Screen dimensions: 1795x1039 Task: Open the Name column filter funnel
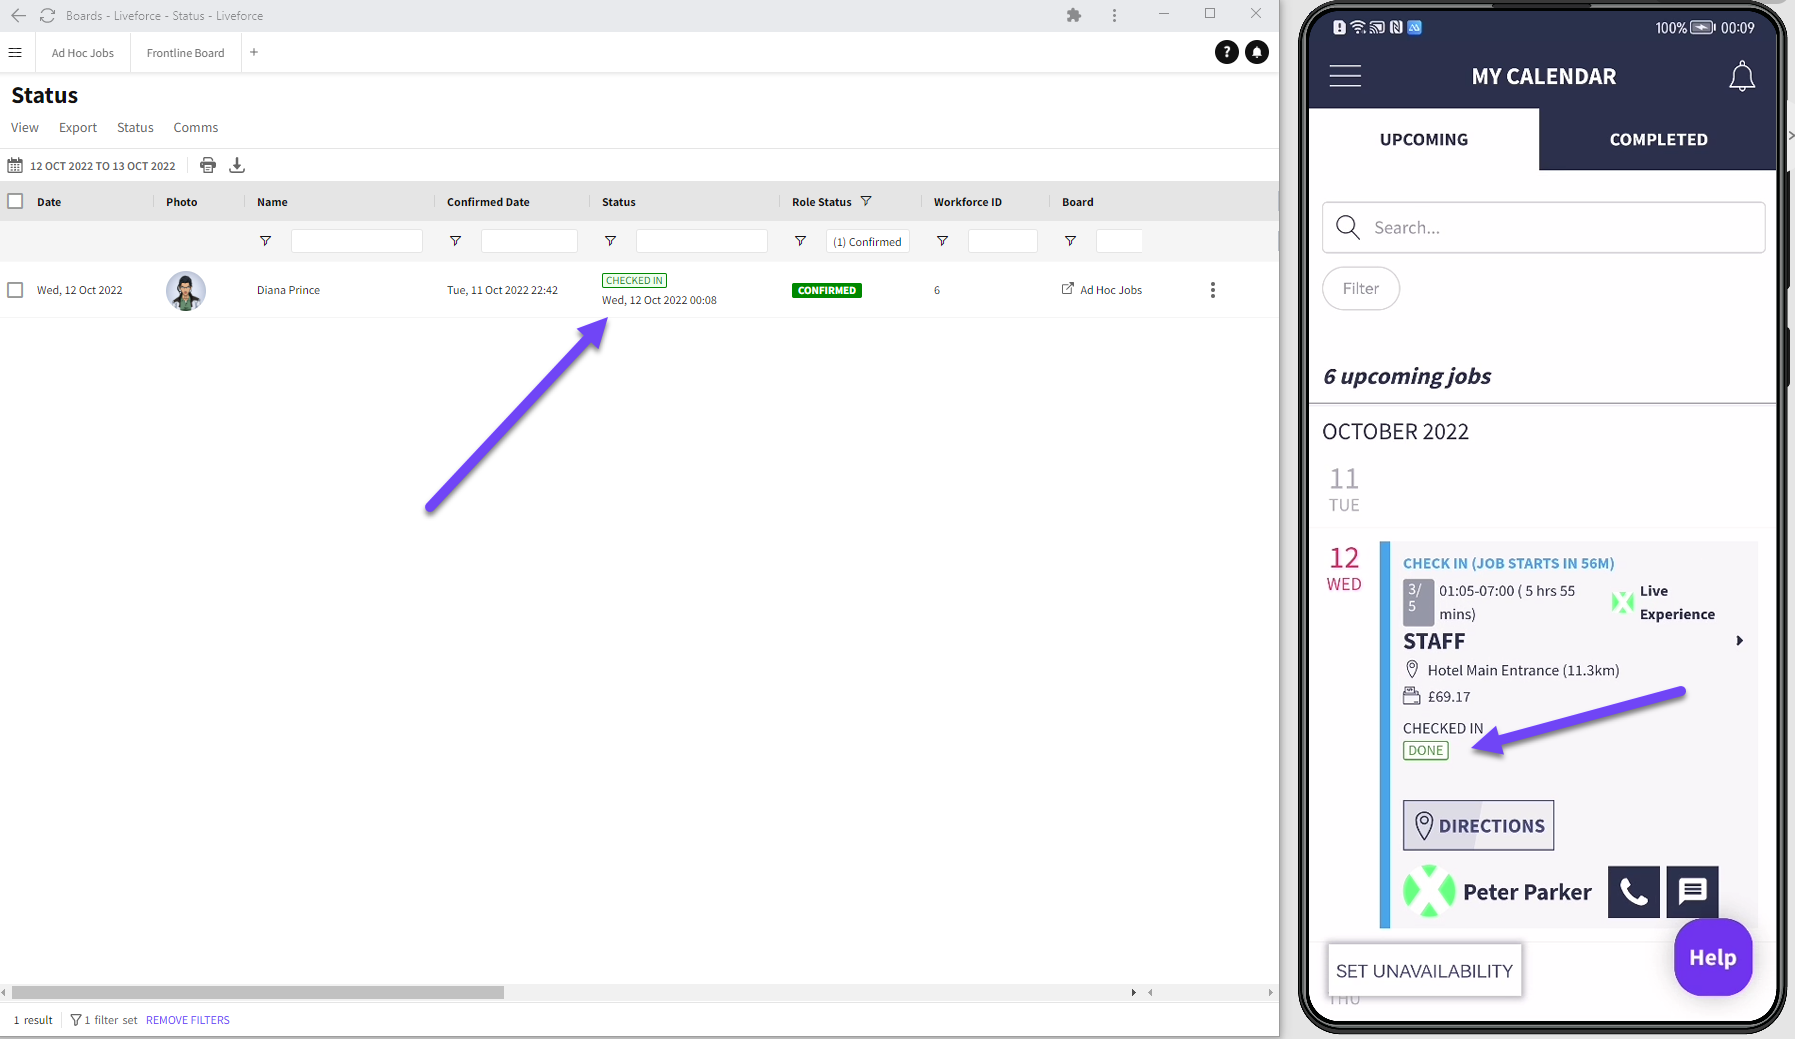[265, 241]
